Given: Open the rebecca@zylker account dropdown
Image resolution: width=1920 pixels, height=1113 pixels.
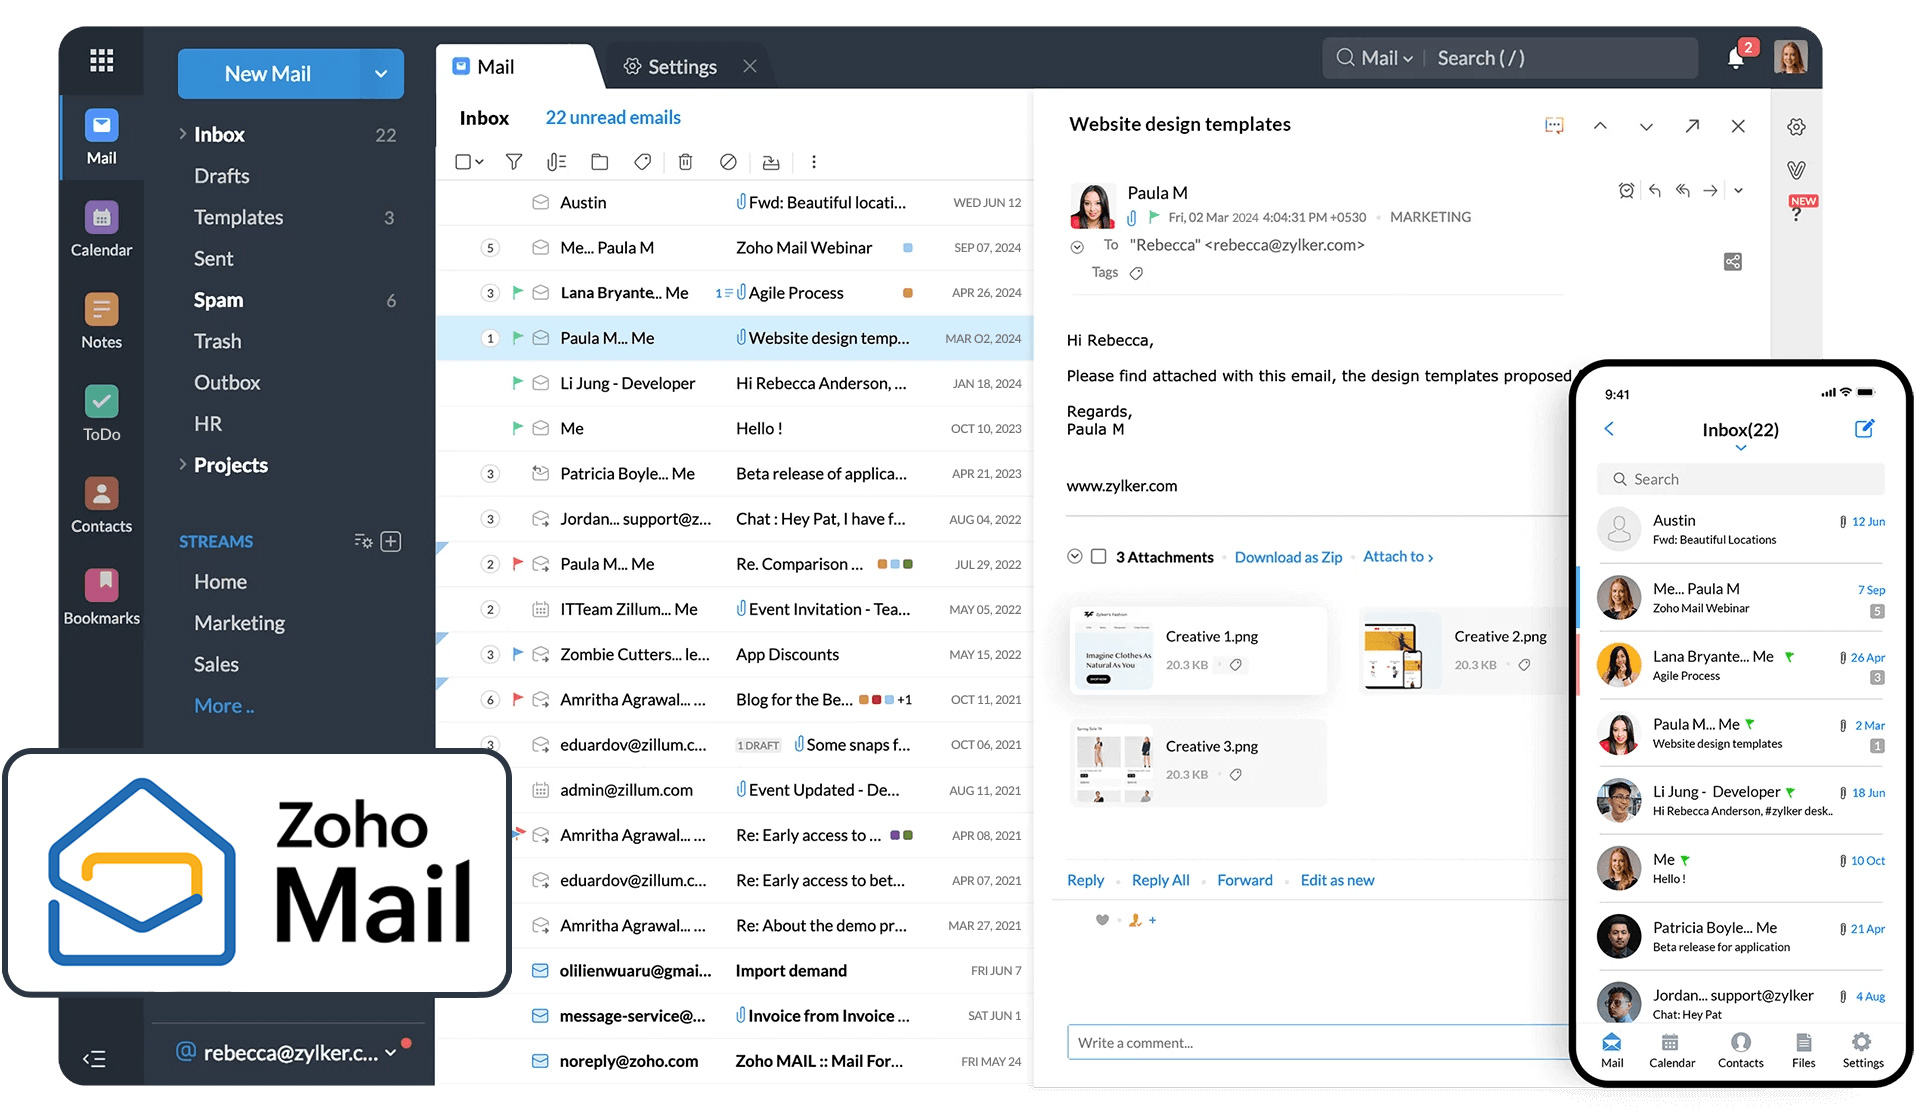Looking at the screenshot, I should point(390,1051).
